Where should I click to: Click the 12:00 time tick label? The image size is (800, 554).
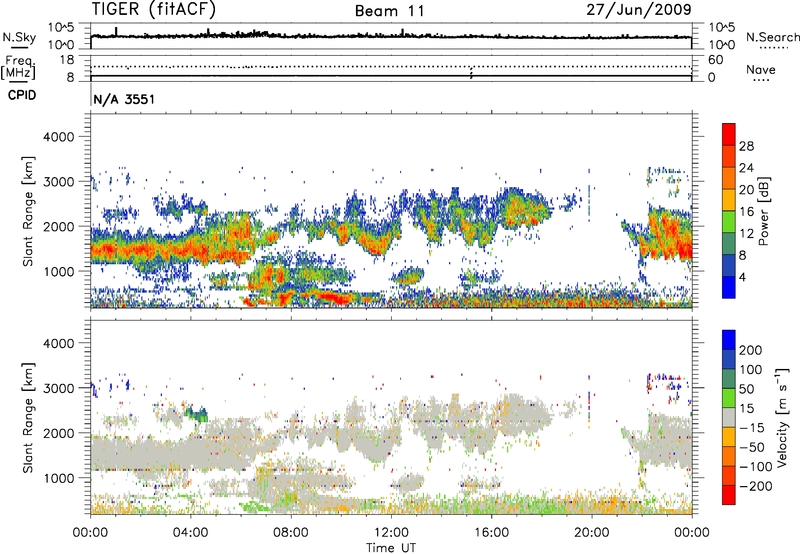391,533
